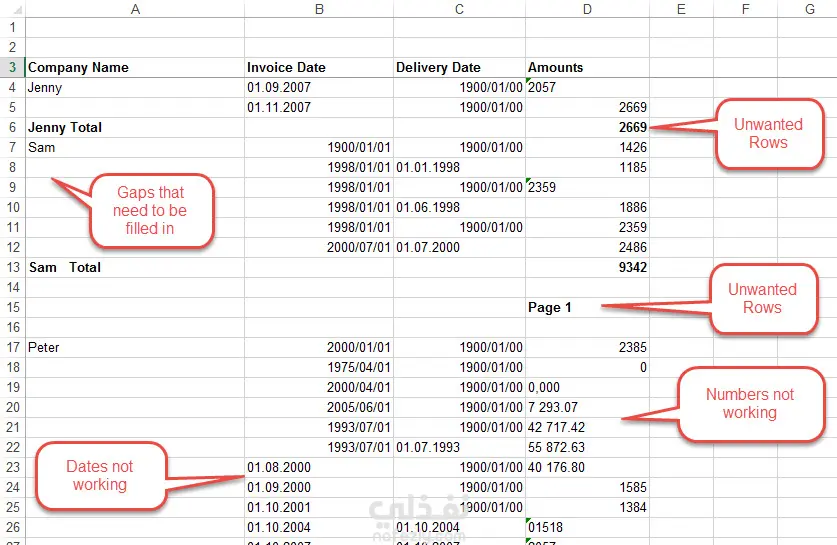Select column D header
Image resolution: width=837 pixels, height=545 pixels.
(x=587, y=9)
